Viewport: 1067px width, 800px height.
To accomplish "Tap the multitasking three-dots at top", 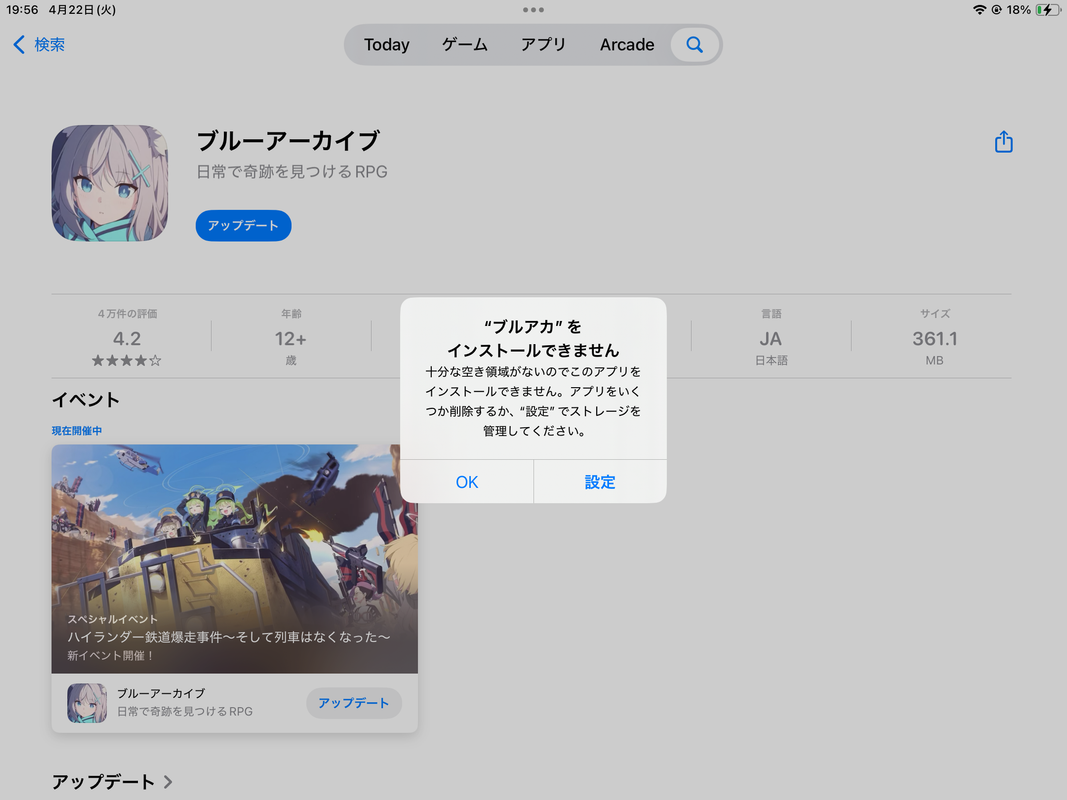I will tap(533, 10).
